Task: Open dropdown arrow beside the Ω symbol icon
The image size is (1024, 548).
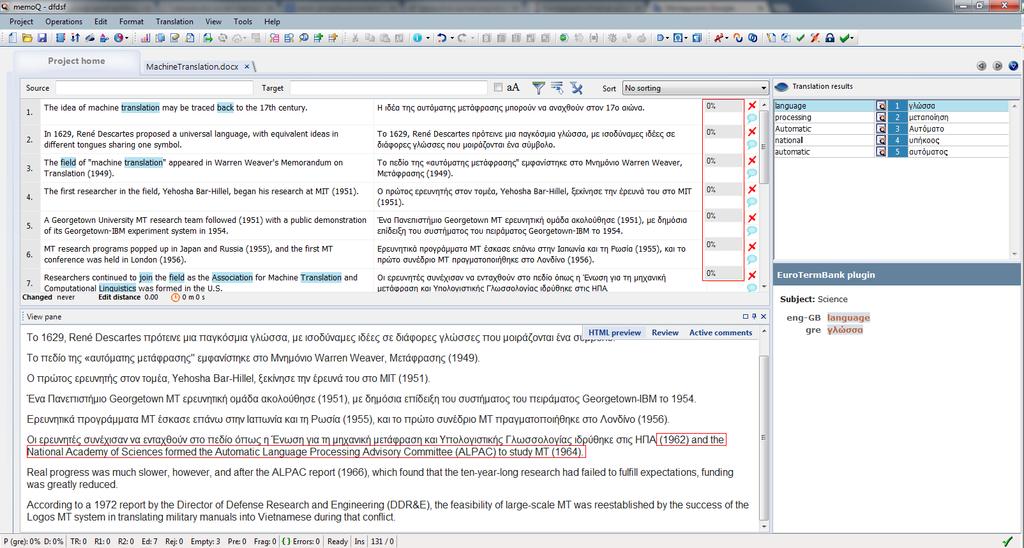Action: (686, 38)
